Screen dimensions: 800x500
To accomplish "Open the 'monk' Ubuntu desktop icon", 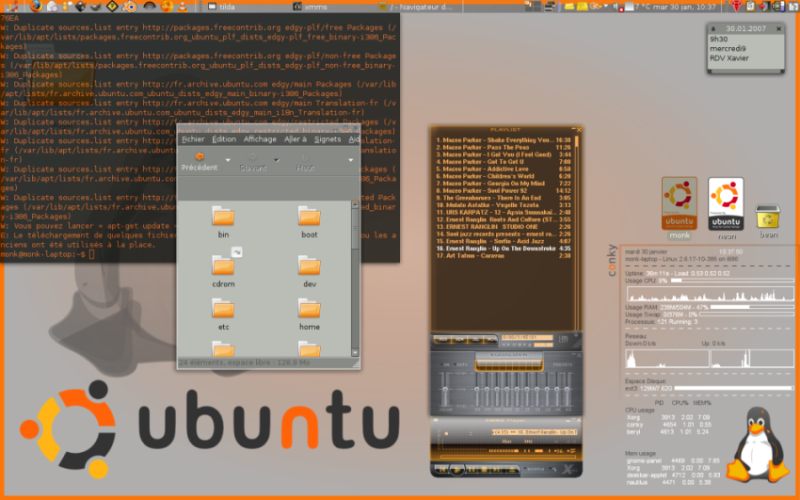I will click(679, 209).
